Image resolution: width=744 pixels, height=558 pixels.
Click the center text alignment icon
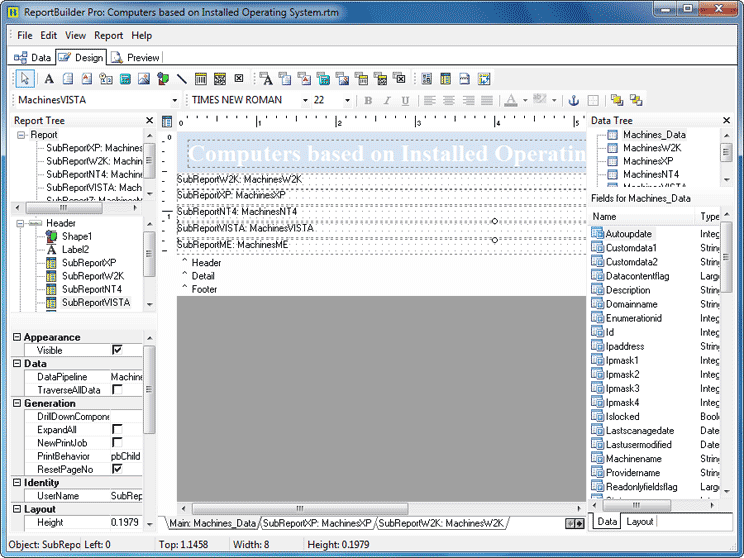[448, 101]
